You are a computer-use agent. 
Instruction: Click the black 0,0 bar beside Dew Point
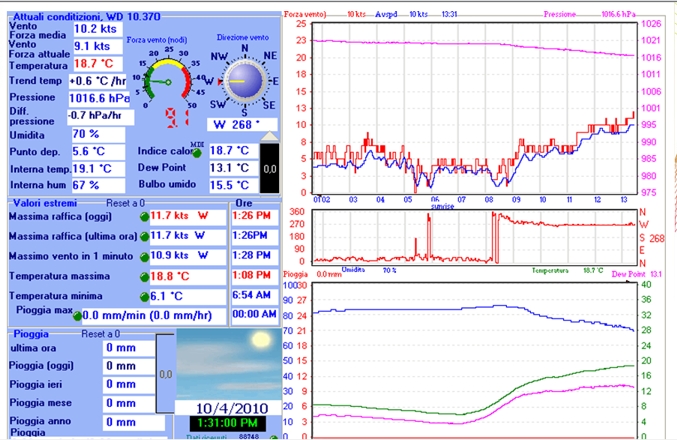point(270,167)
